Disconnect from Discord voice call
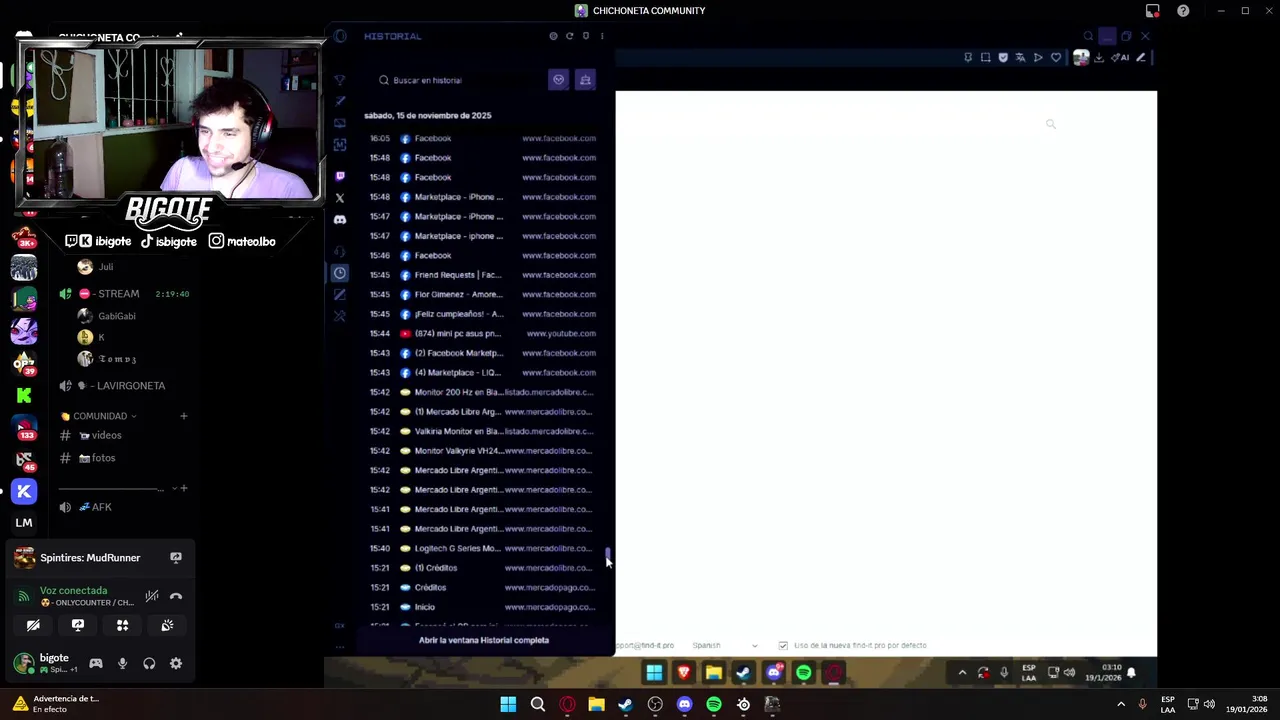 [176, 596]
